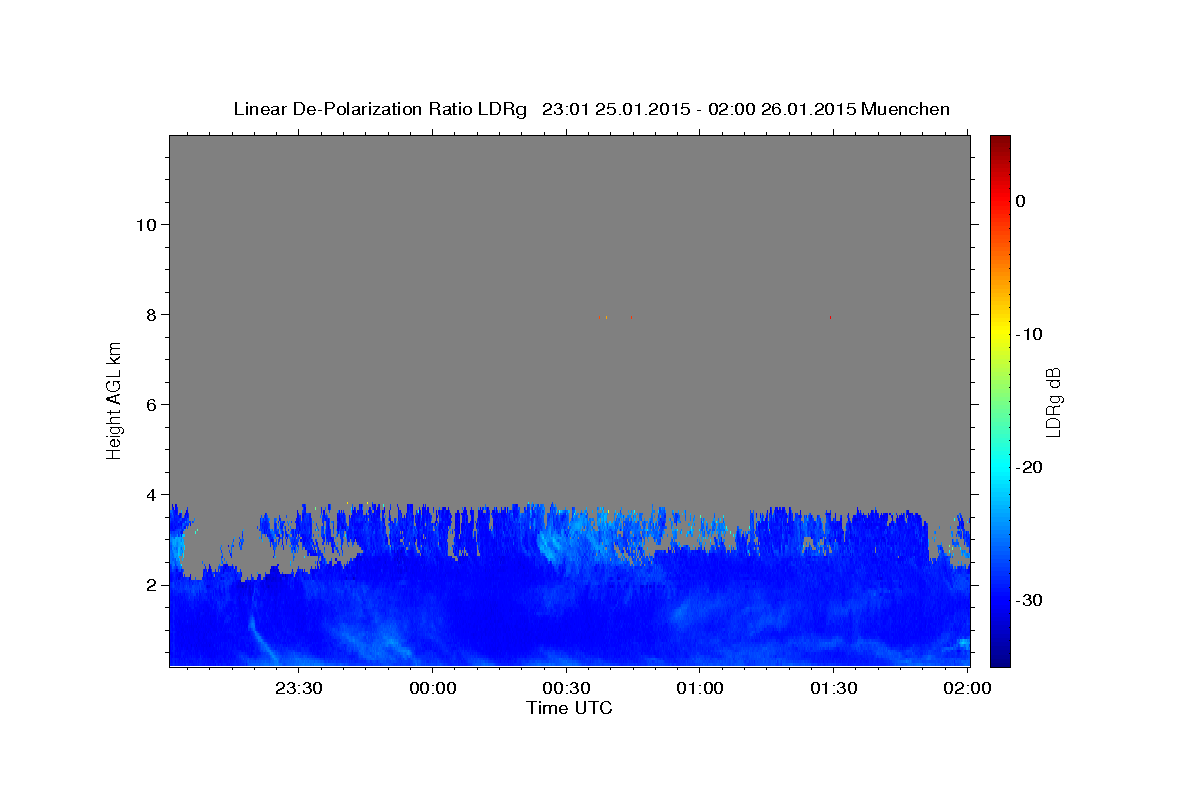Click the orange data speck near 00:40 at 8 km
1200x800 pixels.
click(x=606, y=318)
